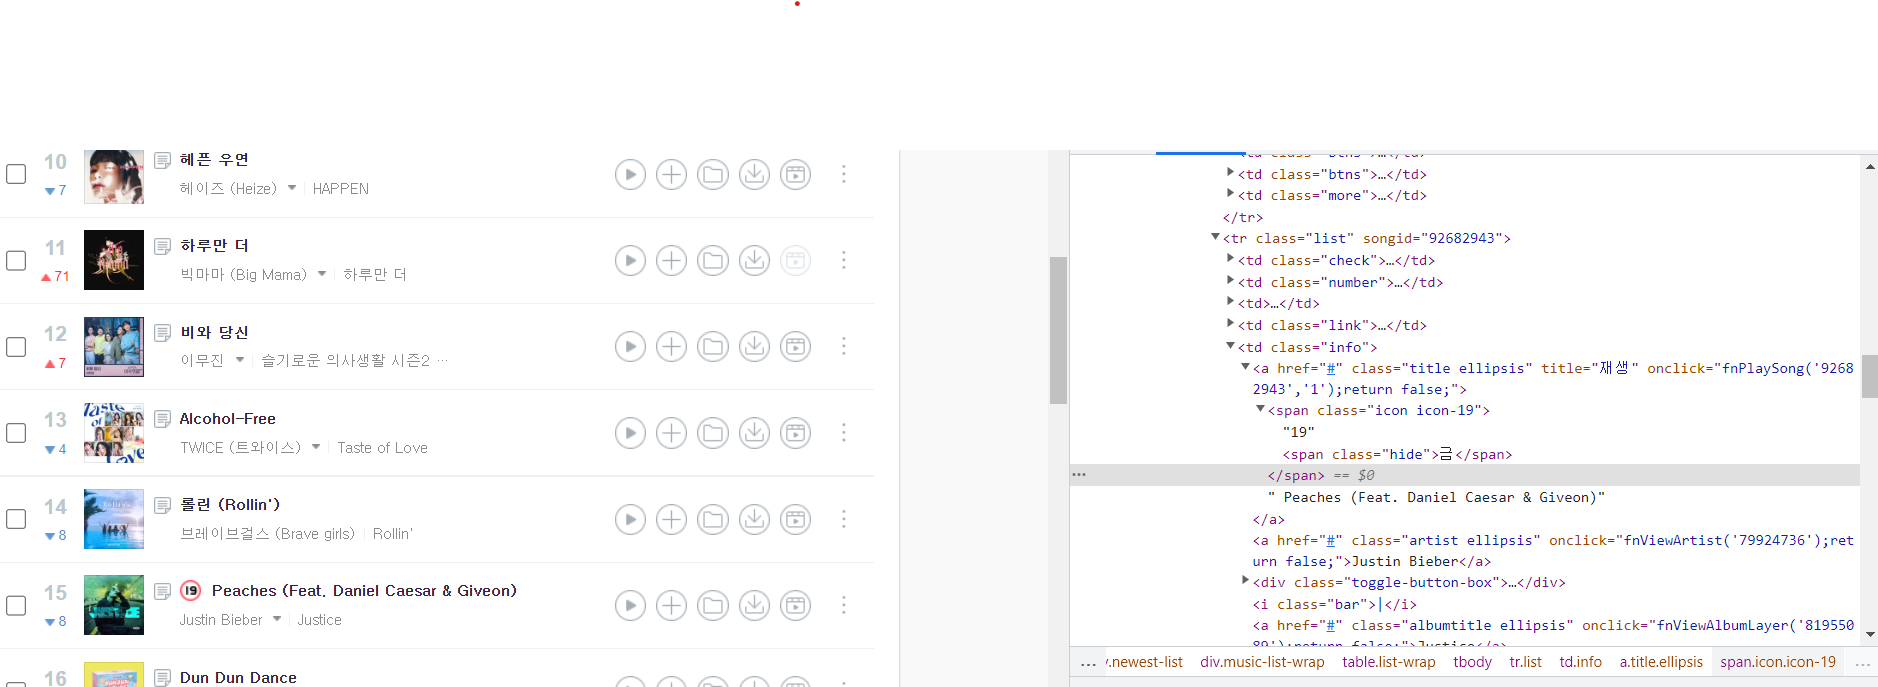The height and width of the screenshot is (687, 1878).
Task: Play the song 비와 당신
Action: click(x=630, y=347)
